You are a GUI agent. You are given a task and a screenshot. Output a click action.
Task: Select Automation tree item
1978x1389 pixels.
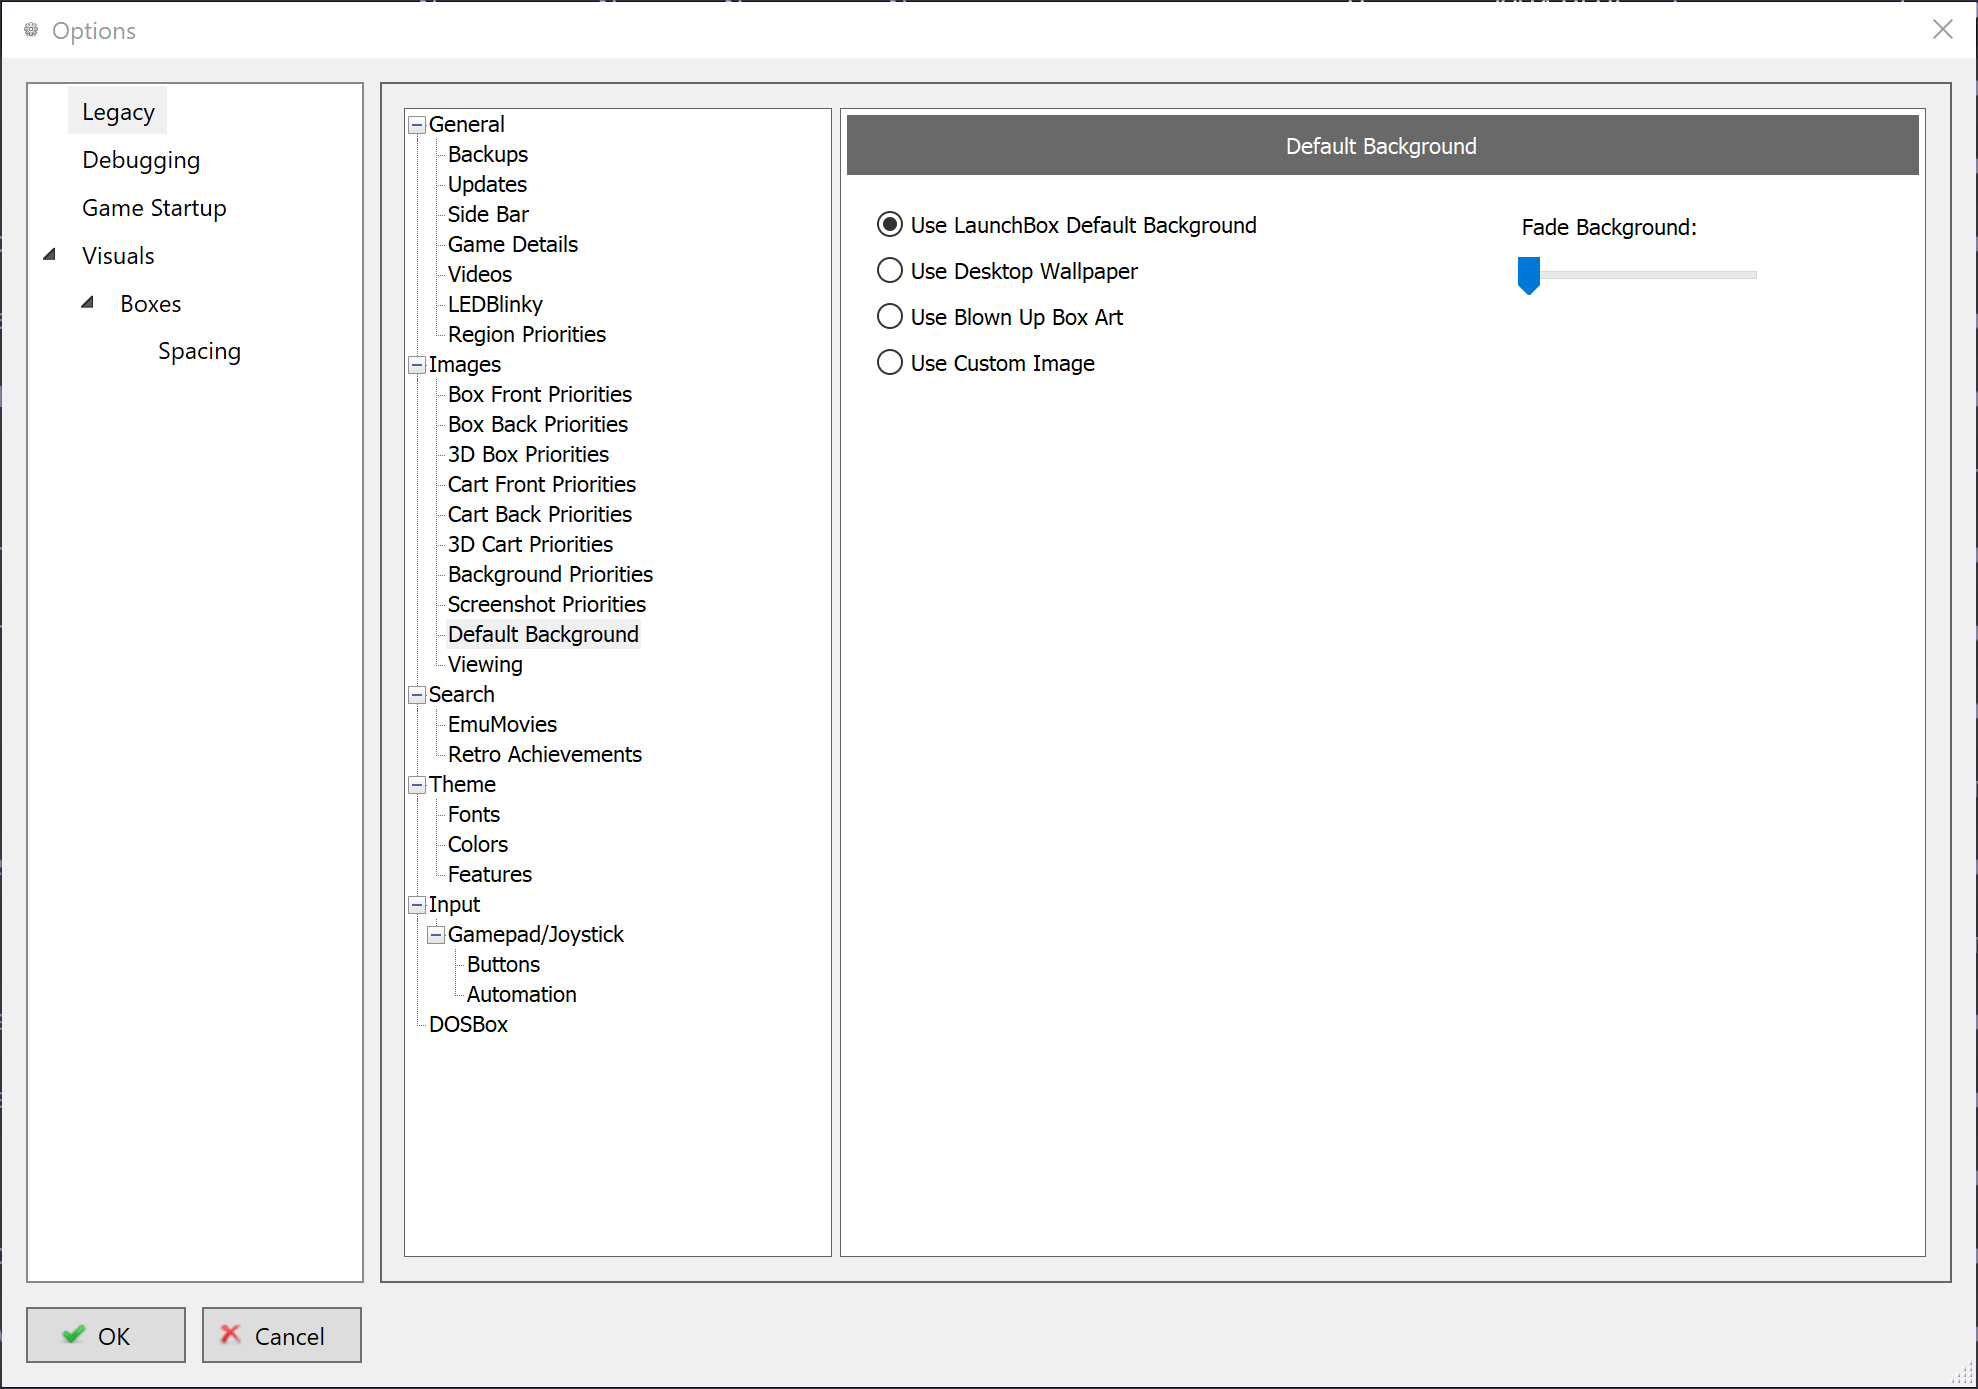(x=522, y=995)
